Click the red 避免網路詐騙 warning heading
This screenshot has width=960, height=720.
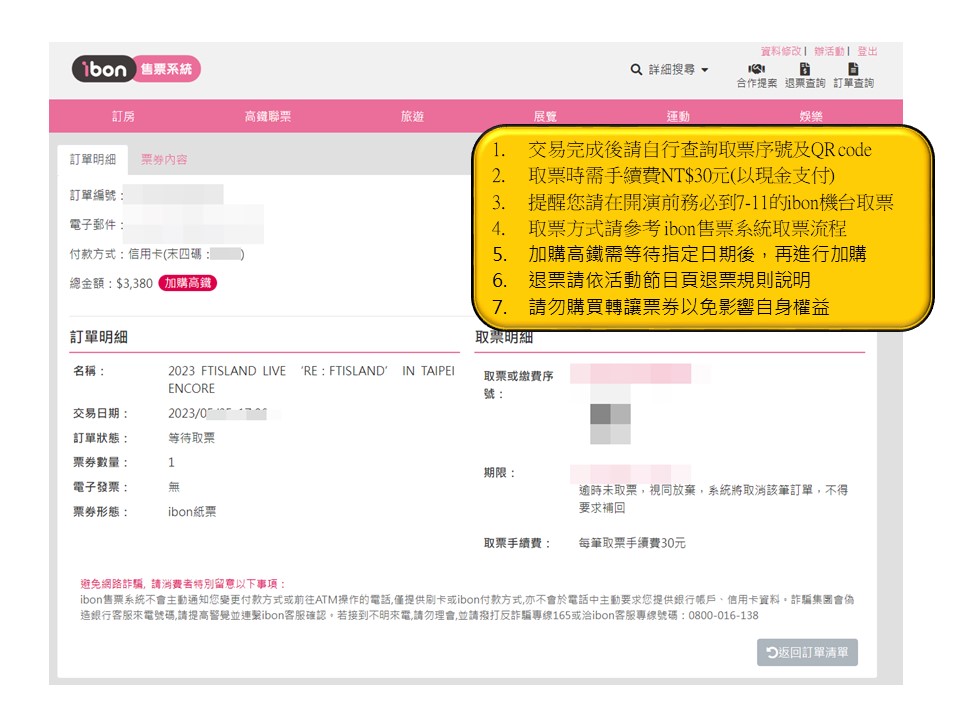point(182,583)
